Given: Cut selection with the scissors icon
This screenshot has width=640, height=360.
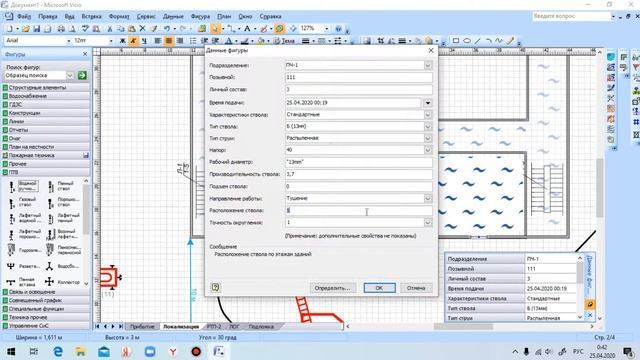Looking at the screenshot, I should click(x=109, y=29).
